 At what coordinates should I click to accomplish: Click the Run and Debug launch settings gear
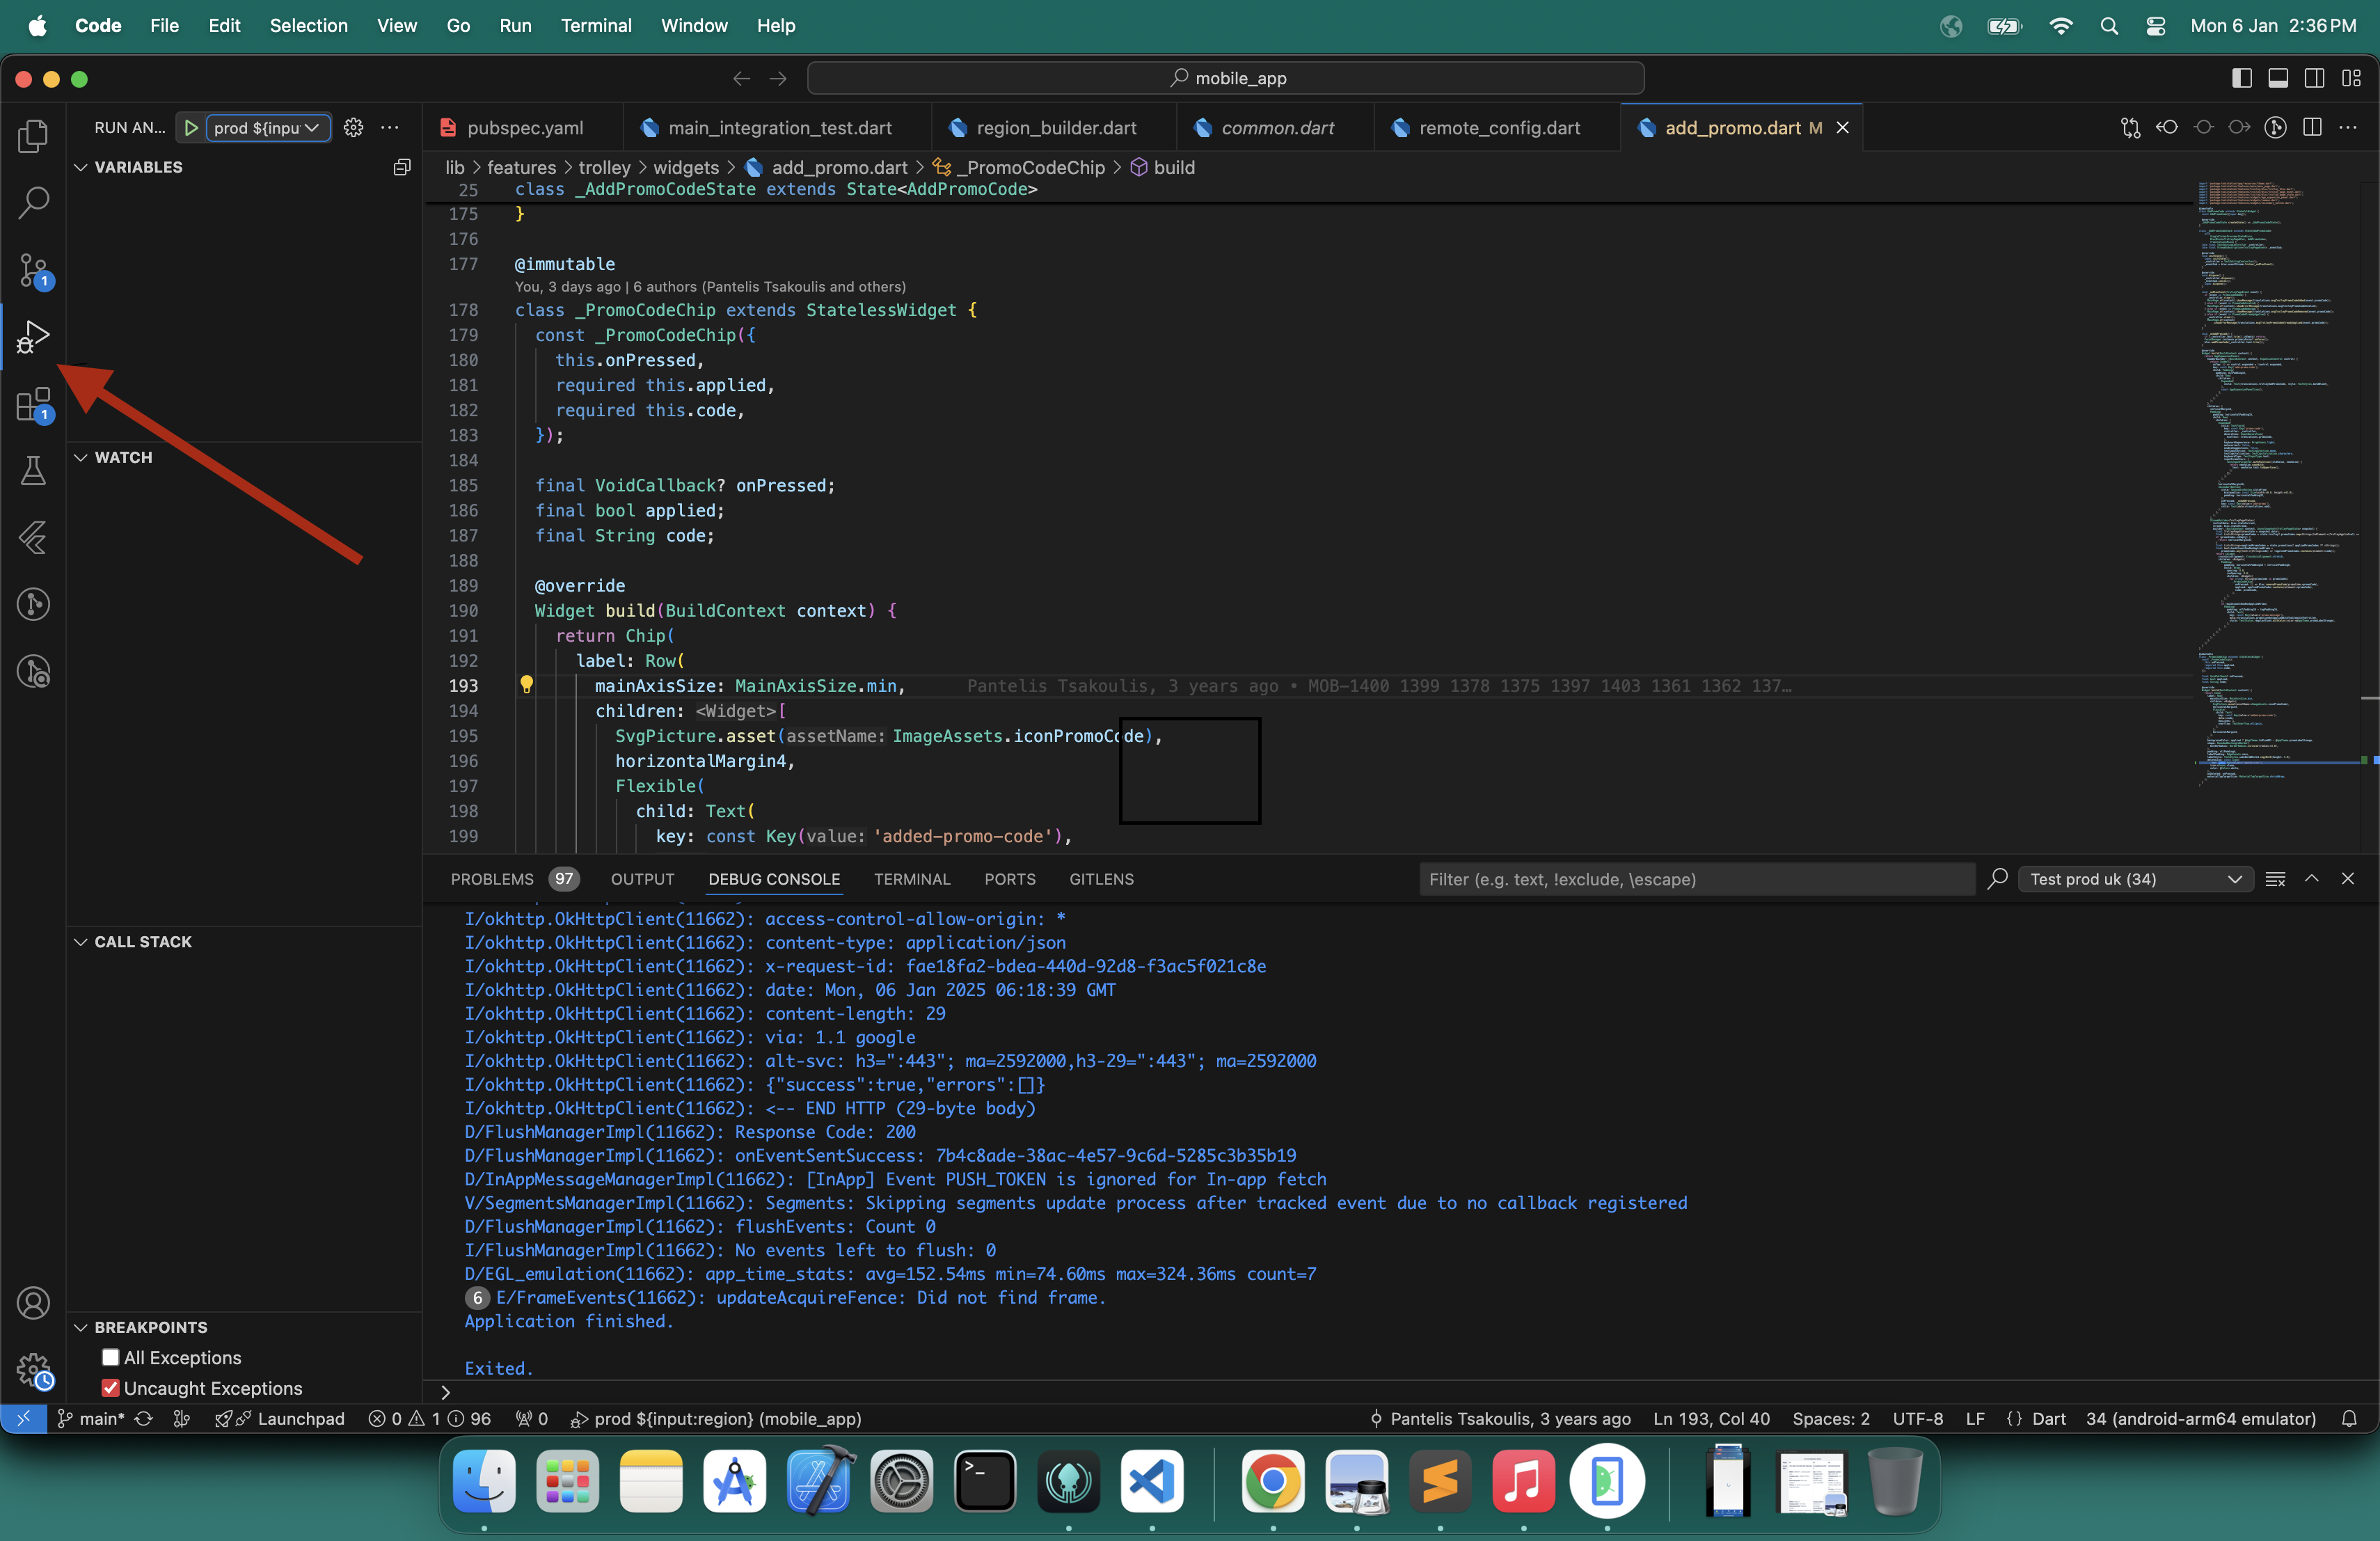[x=352, y=127]
